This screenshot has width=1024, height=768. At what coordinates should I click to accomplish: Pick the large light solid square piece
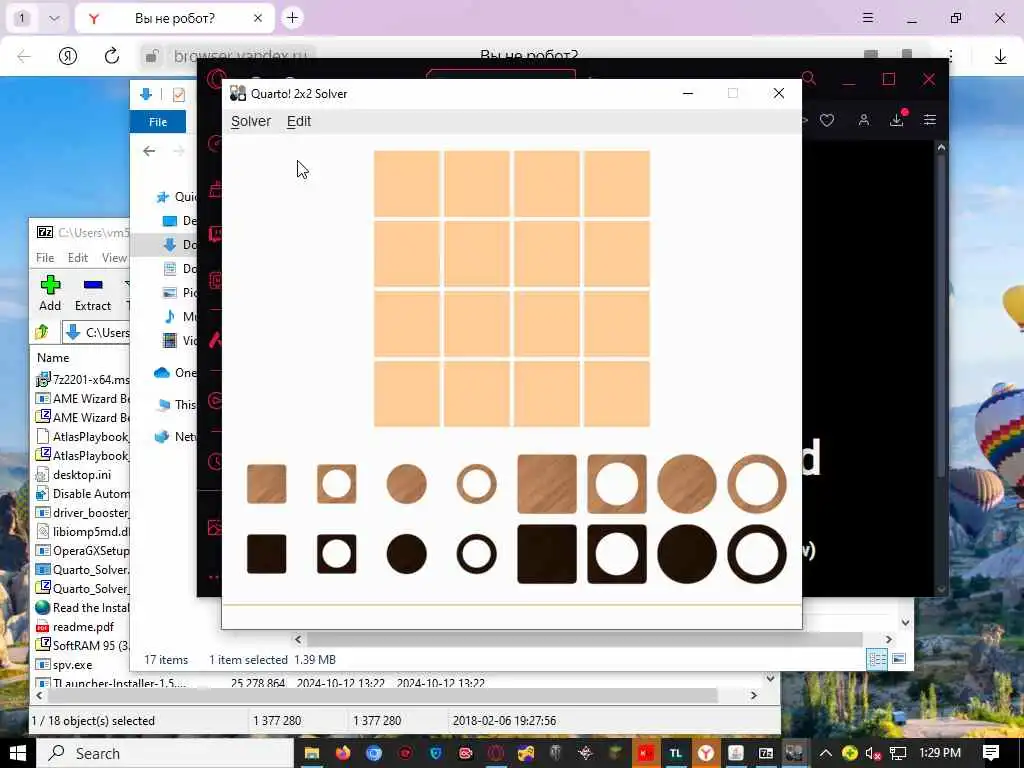[x=547, y=484]
